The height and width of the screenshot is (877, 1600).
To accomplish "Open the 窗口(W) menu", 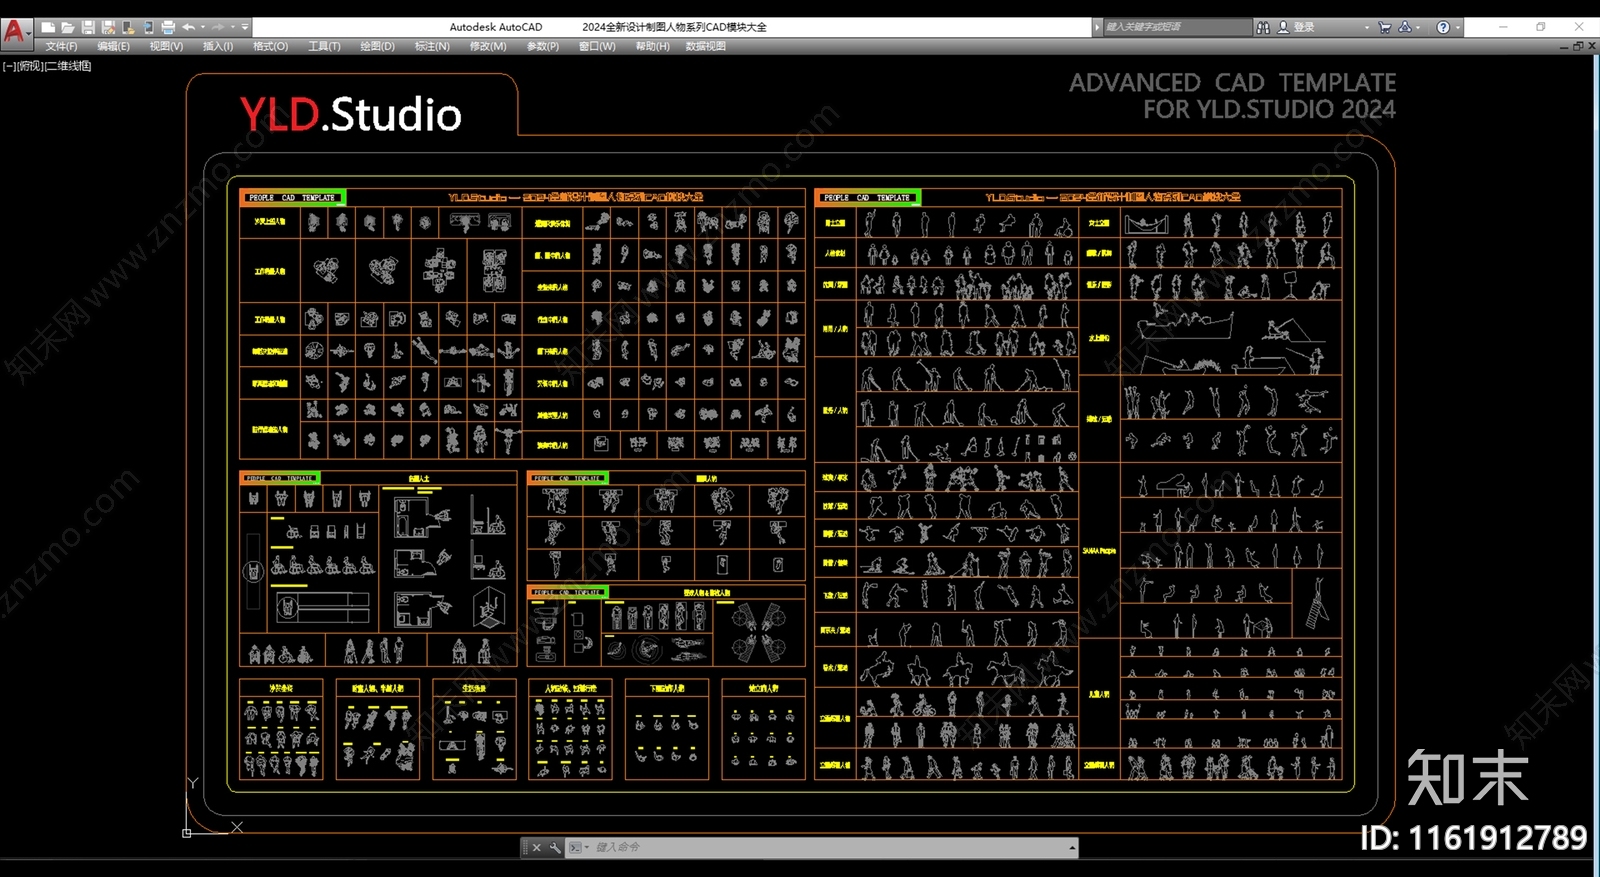I will point(597,46).
